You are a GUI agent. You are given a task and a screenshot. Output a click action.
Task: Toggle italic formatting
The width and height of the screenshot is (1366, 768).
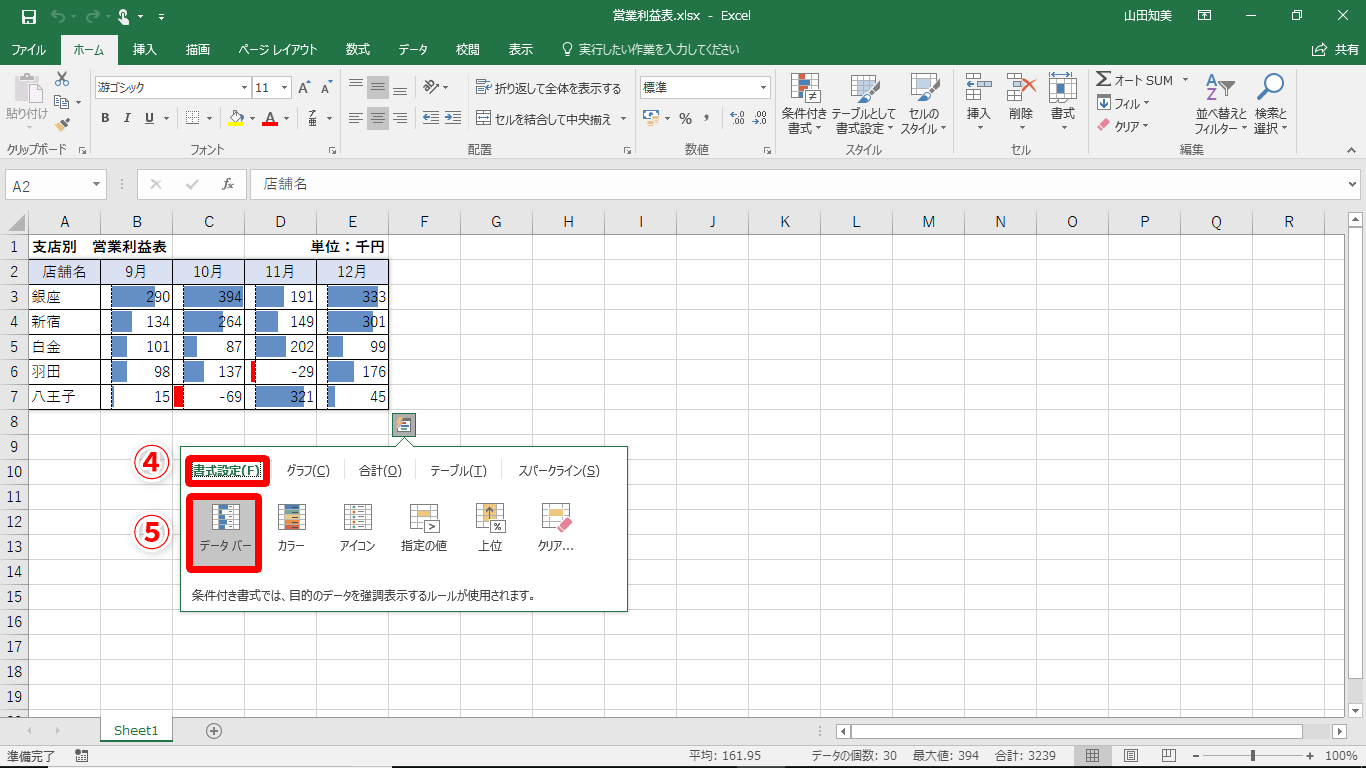(127, 118)
